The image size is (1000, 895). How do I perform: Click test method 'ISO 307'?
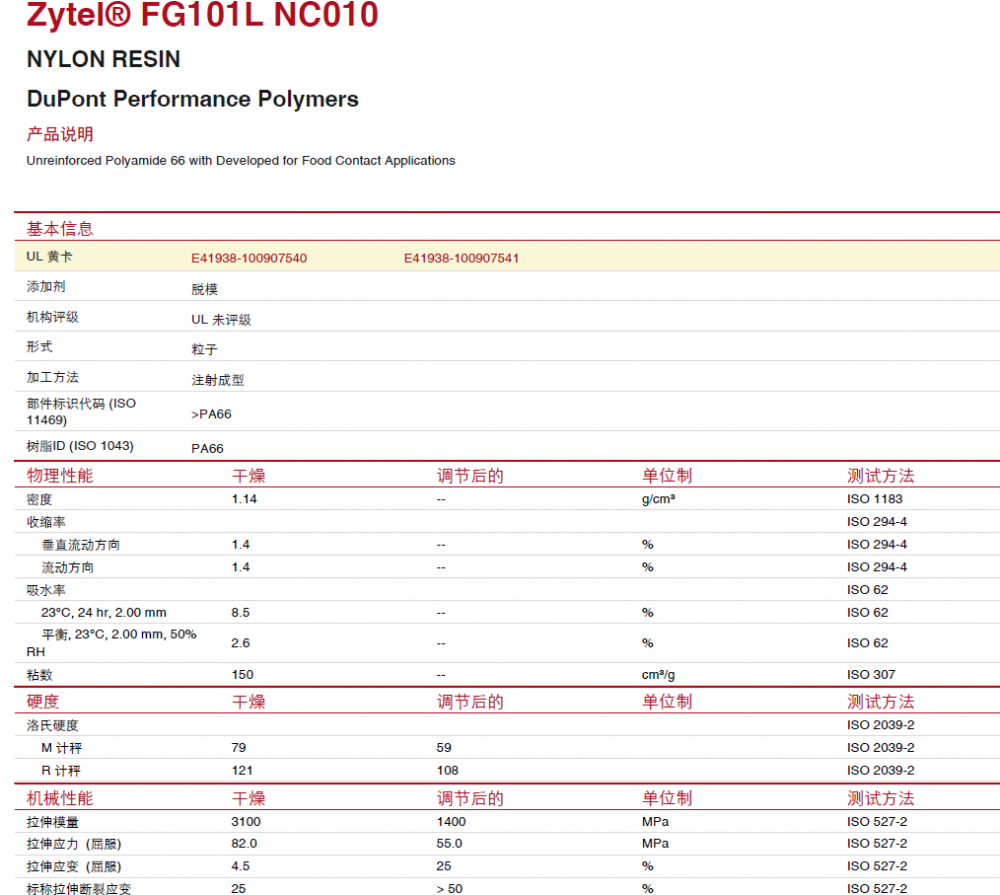coord(871,674)
